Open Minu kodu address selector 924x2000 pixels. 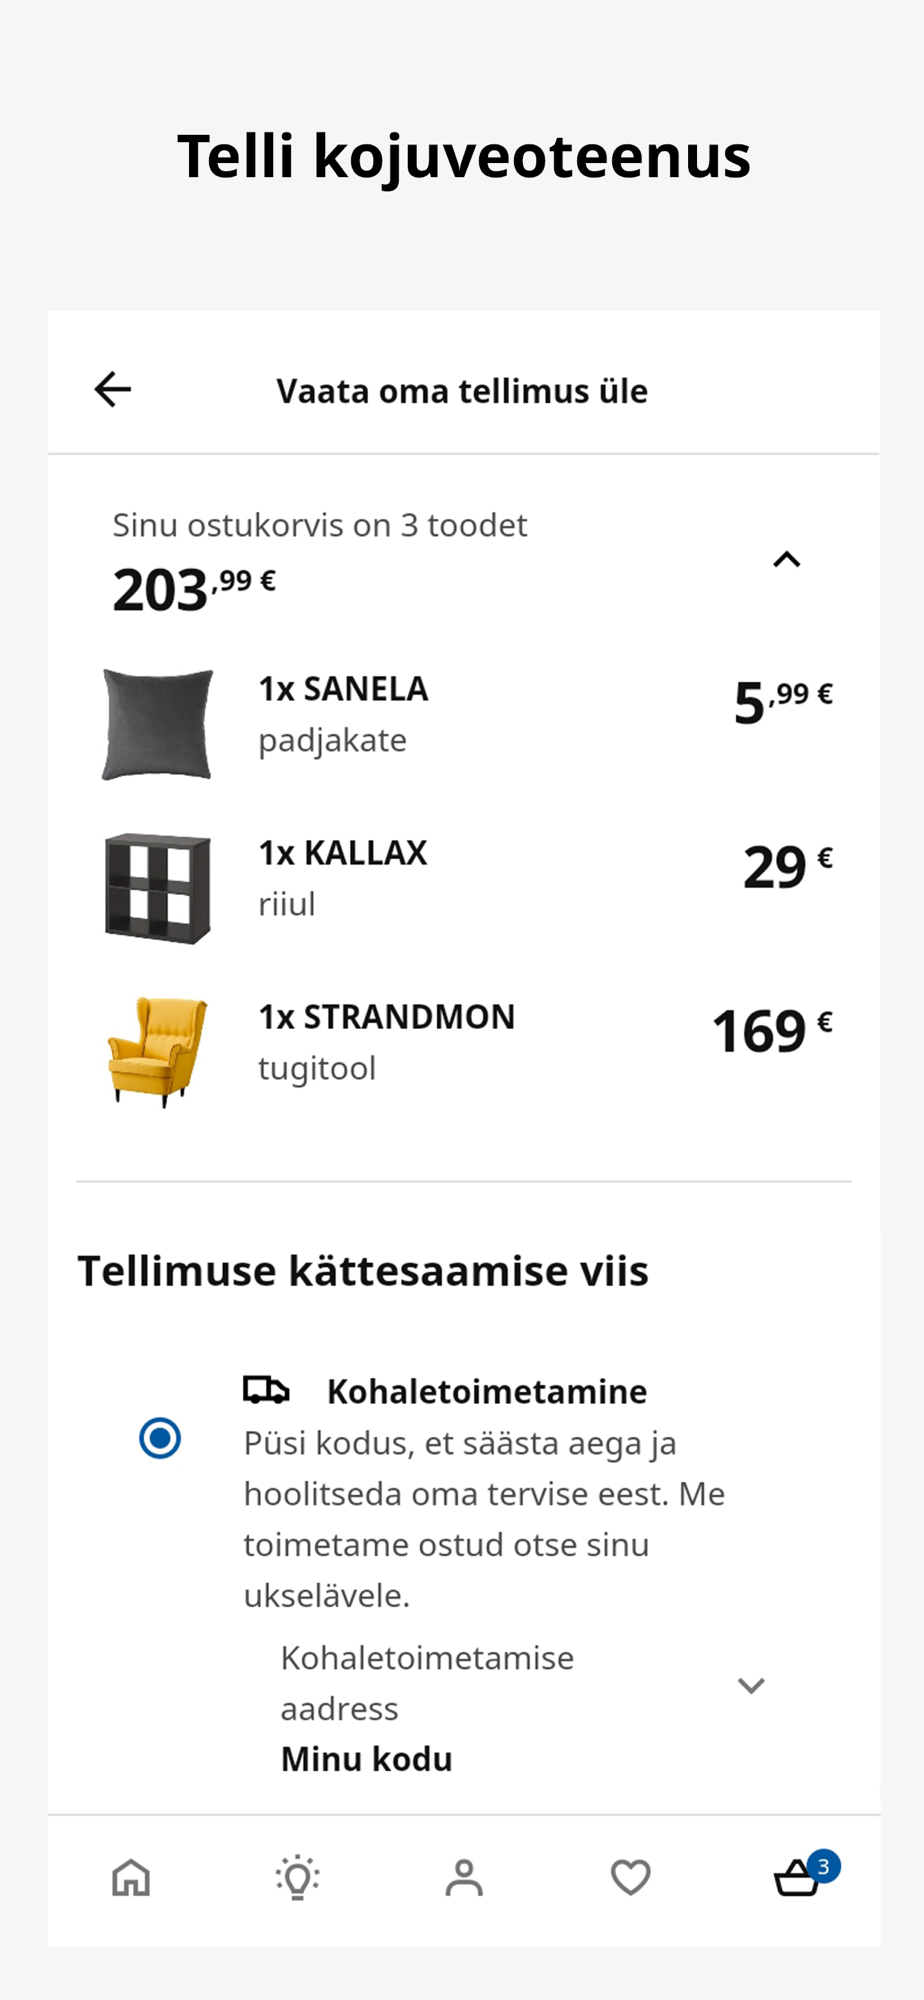click(367, 1758)
